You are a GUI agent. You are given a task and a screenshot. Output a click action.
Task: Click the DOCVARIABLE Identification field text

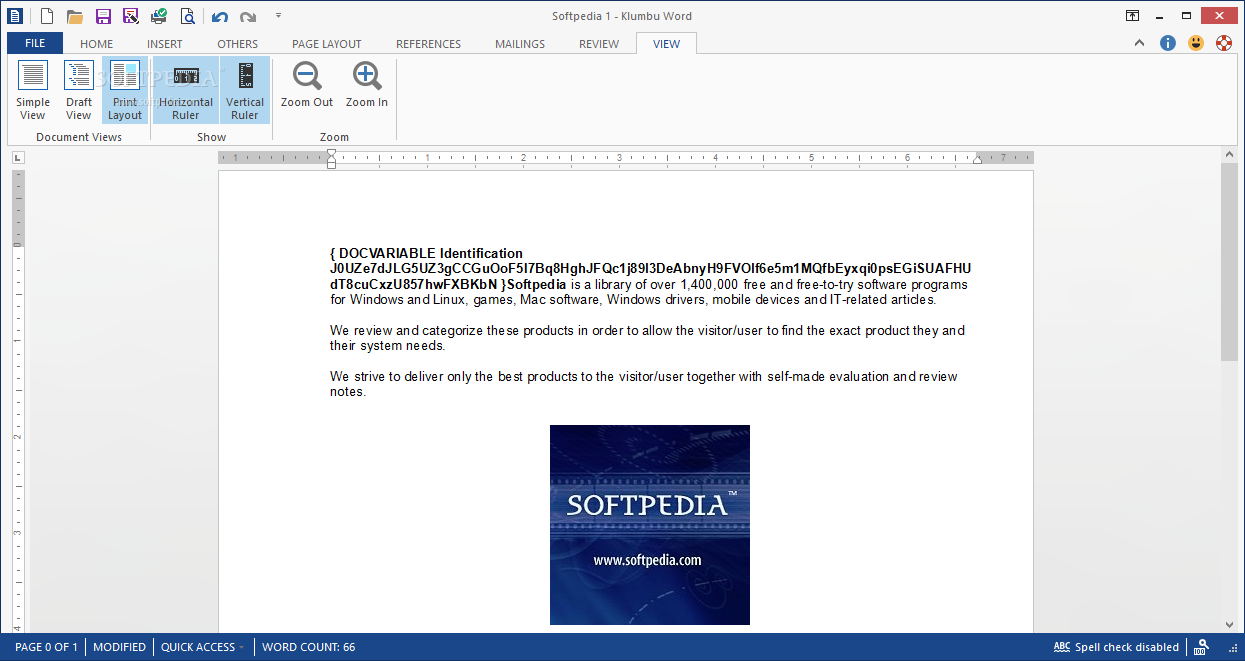(x=431, y=253)
